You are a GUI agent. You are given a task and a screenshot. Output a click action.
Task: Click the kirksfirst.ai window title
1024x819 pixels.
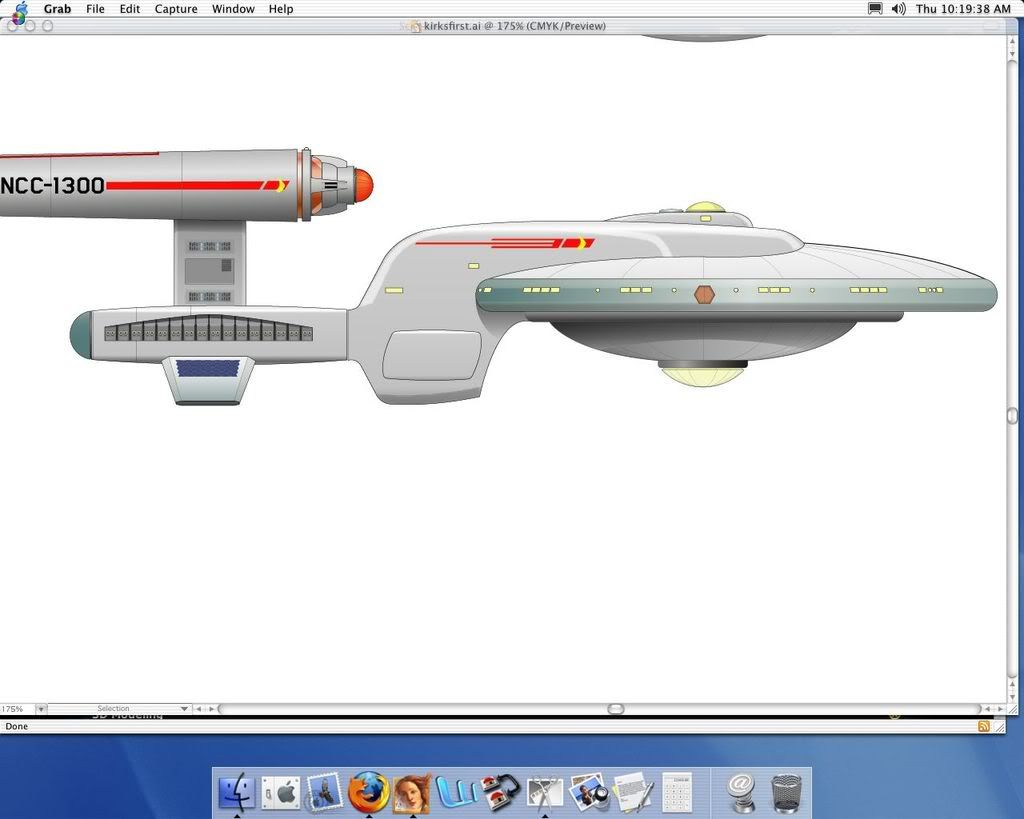point(515,26)
